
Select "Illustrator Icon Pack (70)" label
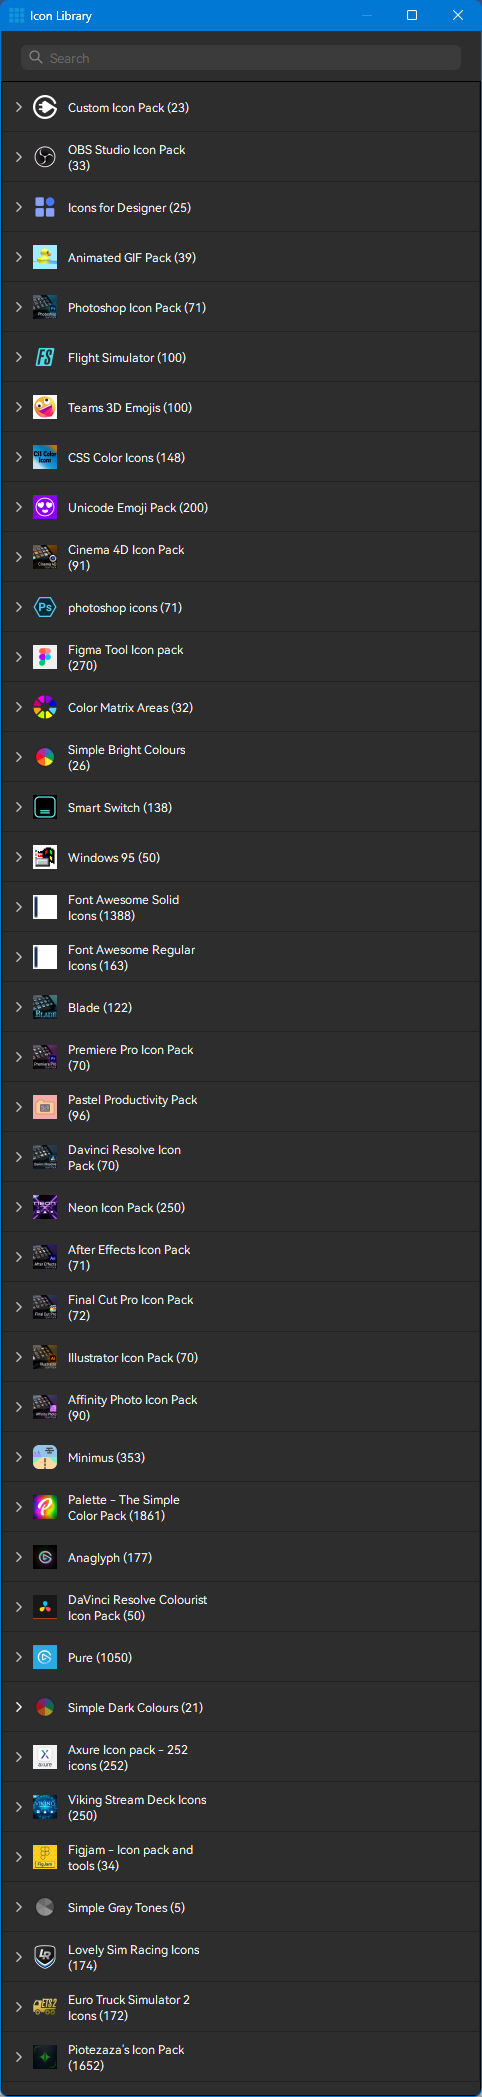133,1357
